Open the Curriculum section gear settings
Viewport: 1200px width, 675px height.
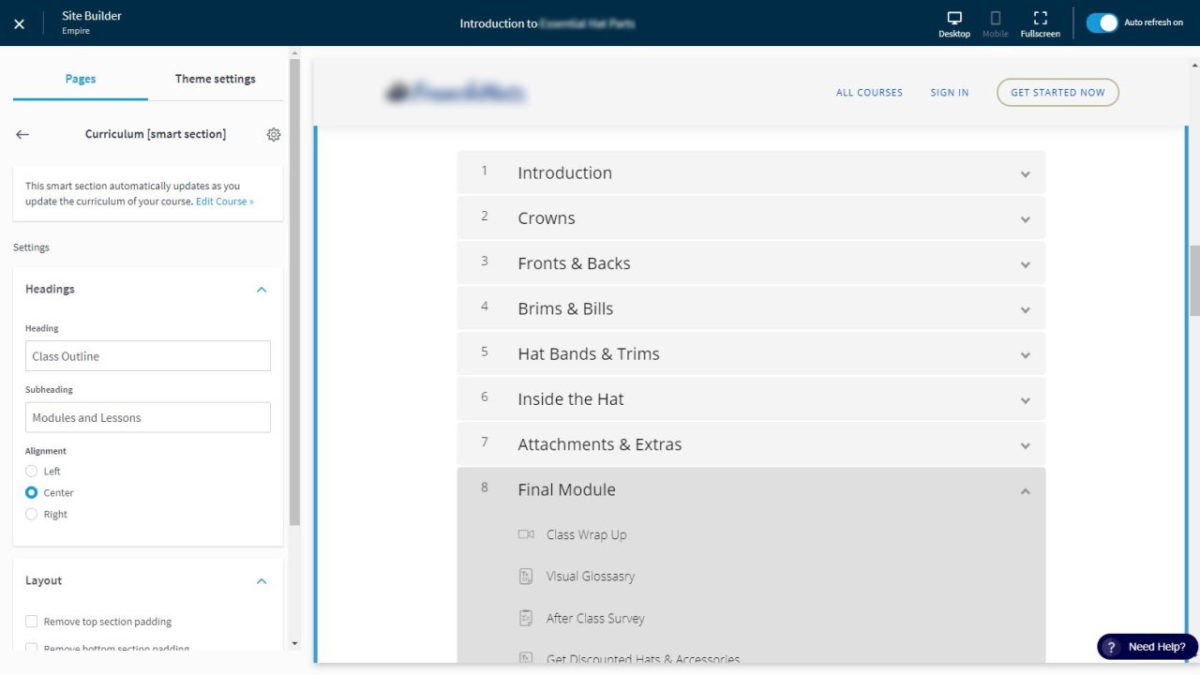coord(273,135)
